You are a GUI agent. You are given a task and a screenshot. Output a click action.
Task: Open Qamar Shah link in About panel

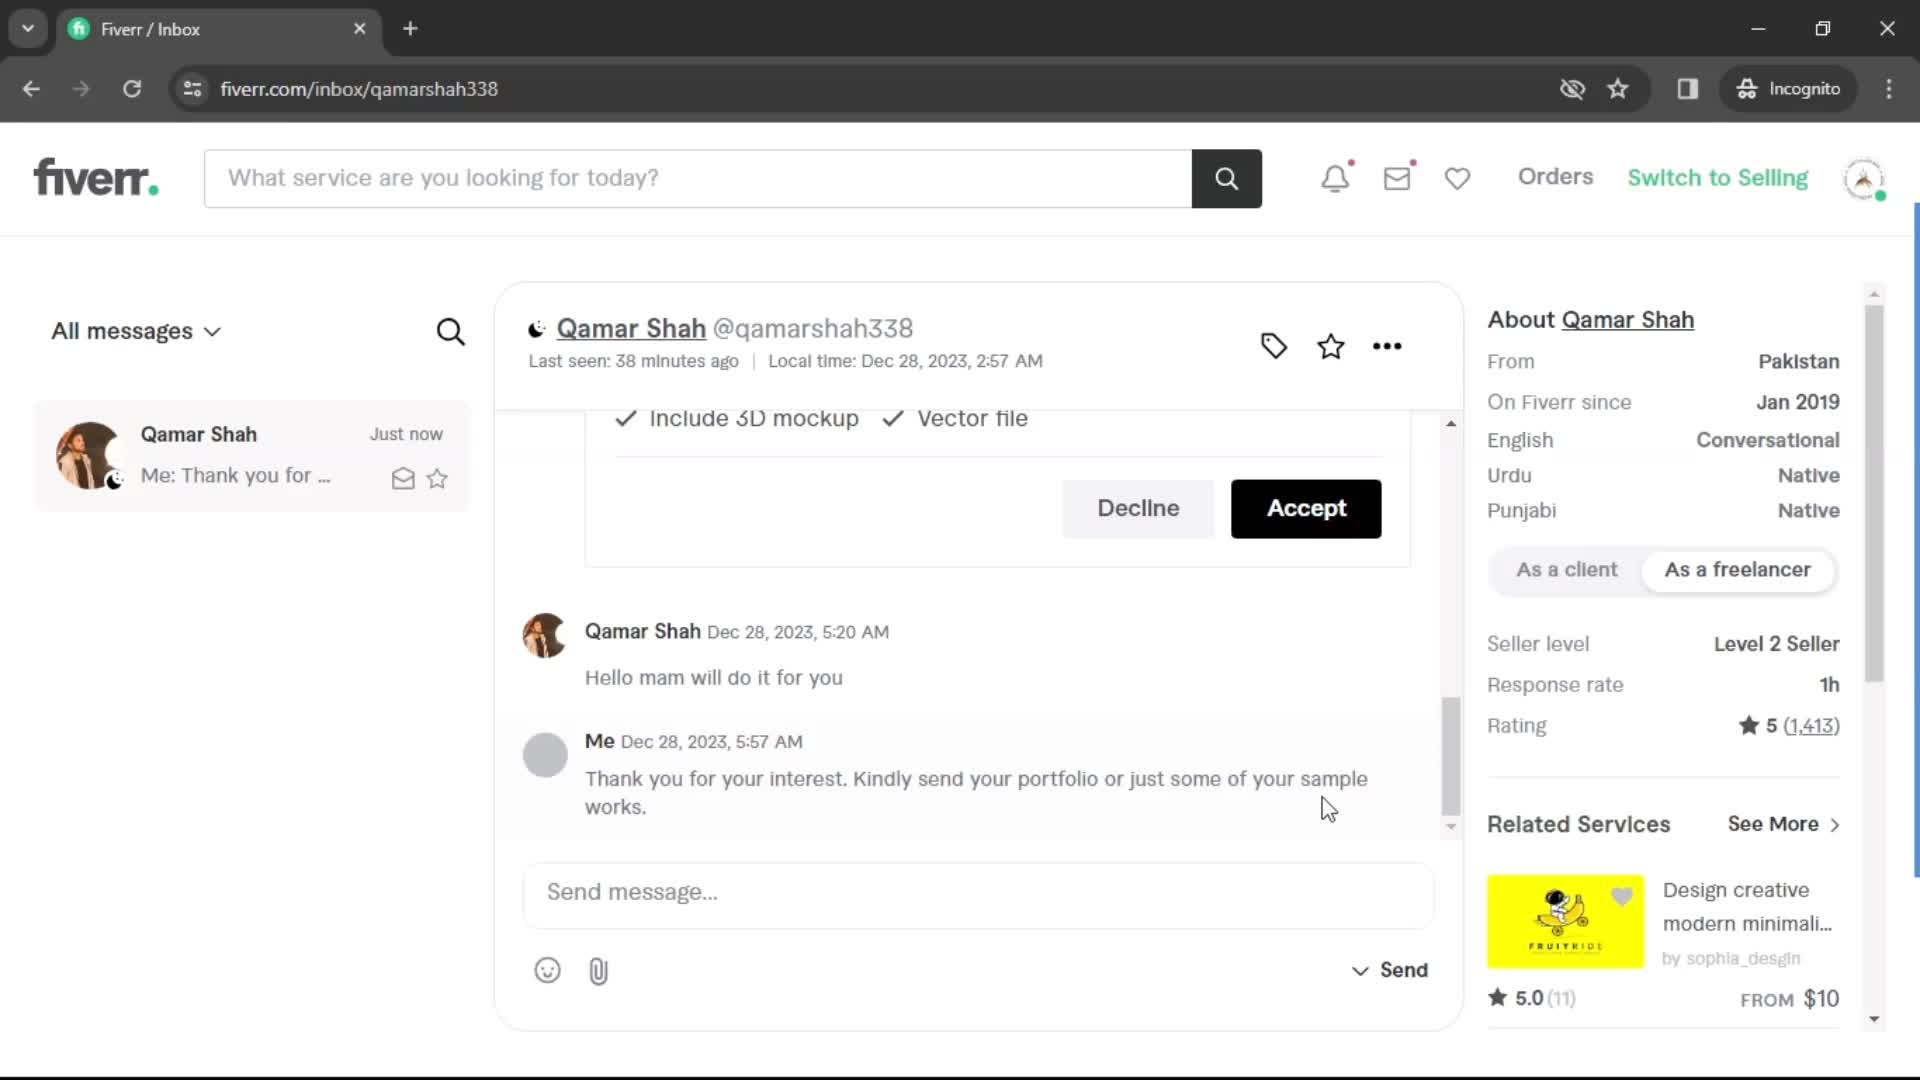(1627, 320)
